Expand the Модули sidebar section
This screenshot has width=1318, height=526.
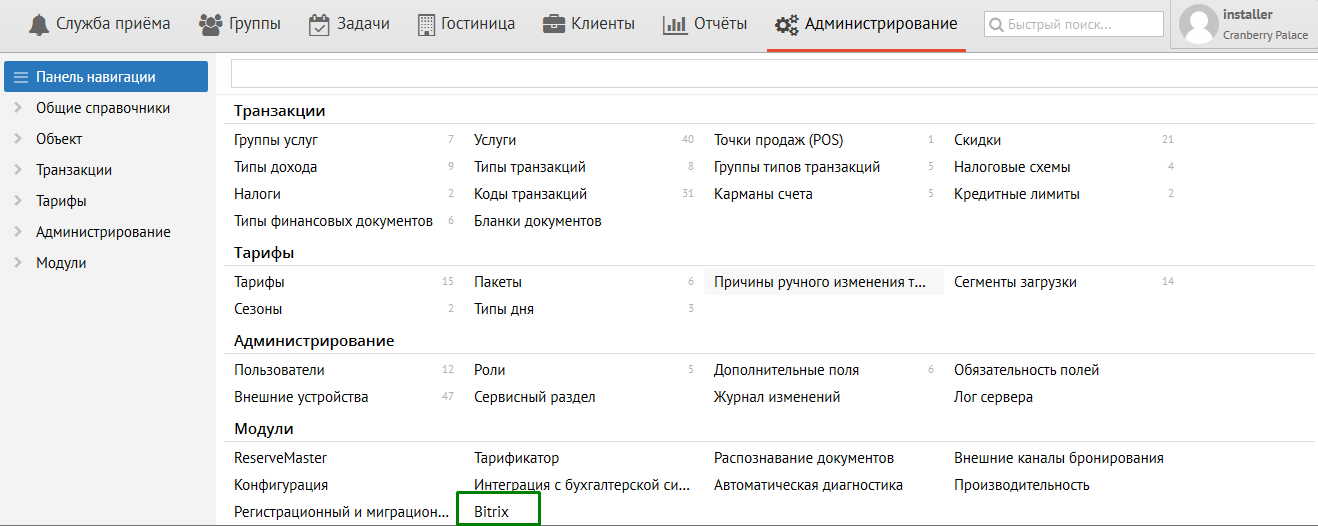pyautogui.click(x=18, y=263)
